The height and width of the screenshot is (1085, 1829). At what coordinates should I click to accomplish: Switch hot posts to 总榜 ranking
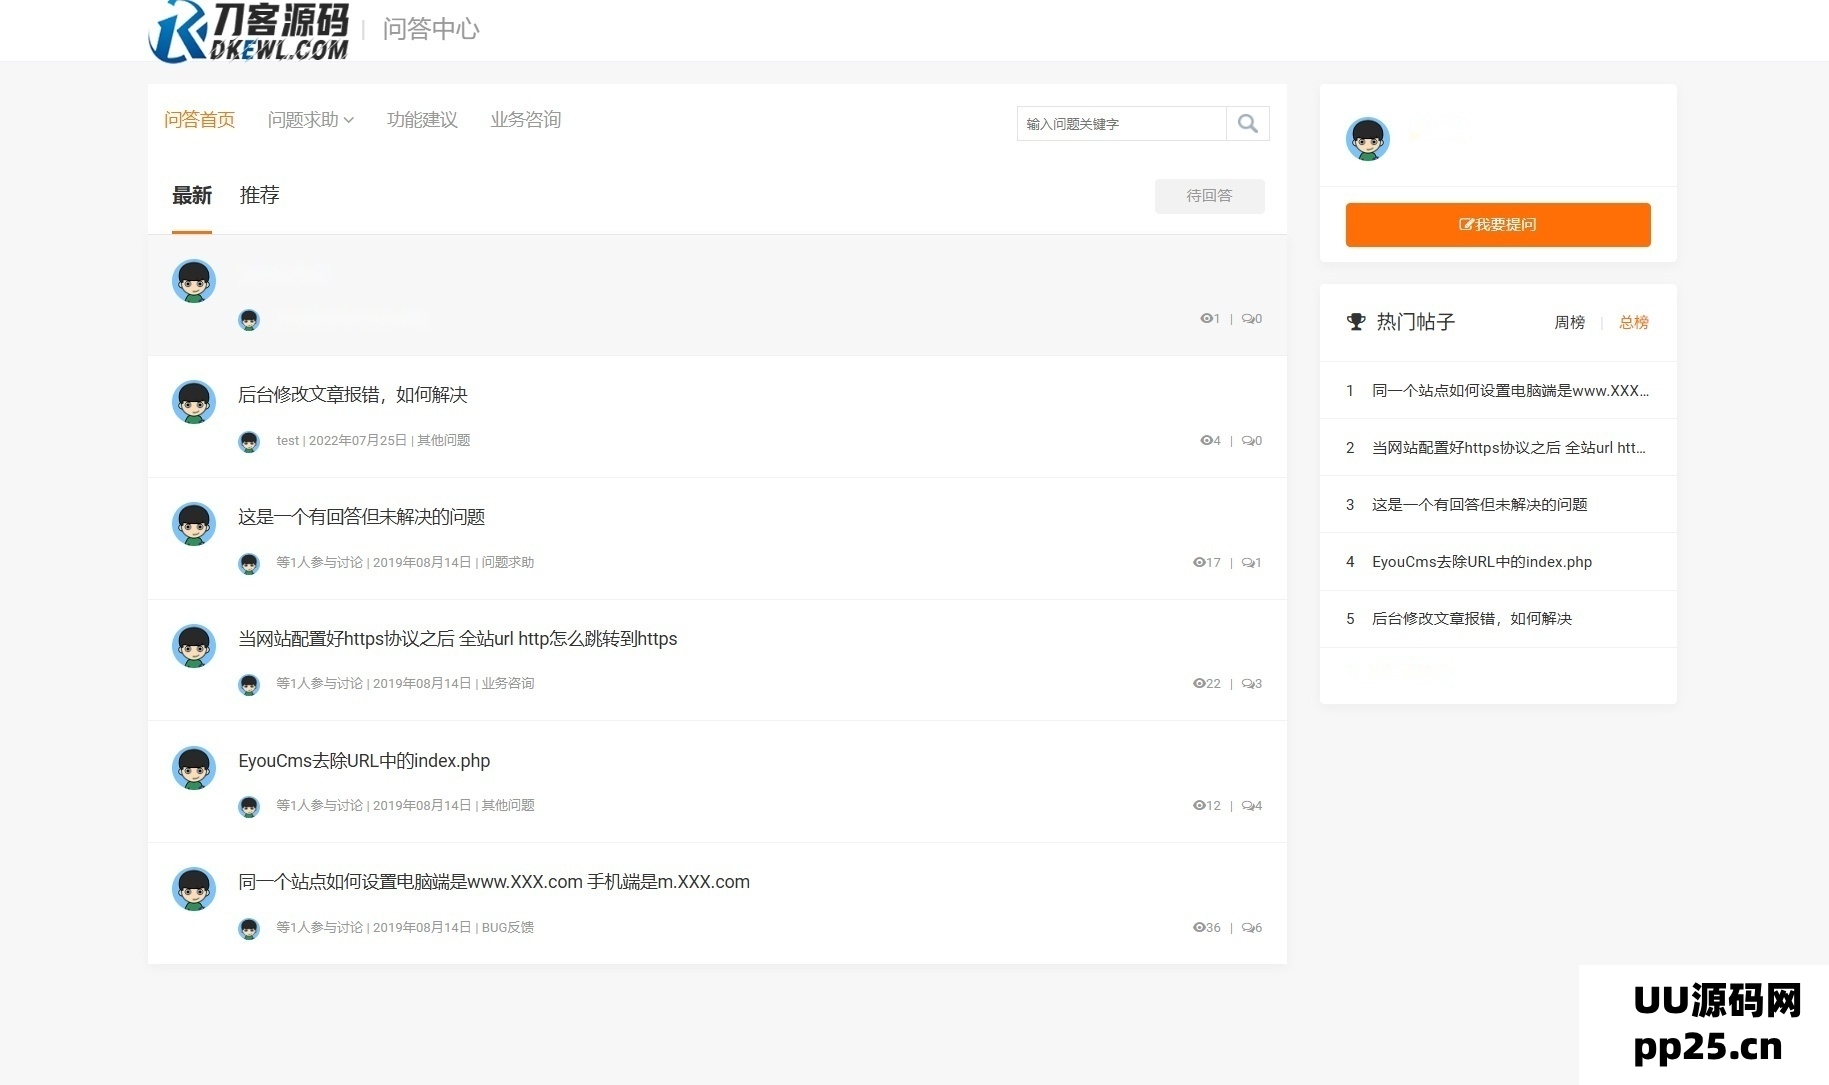(x=1633, y=322)
